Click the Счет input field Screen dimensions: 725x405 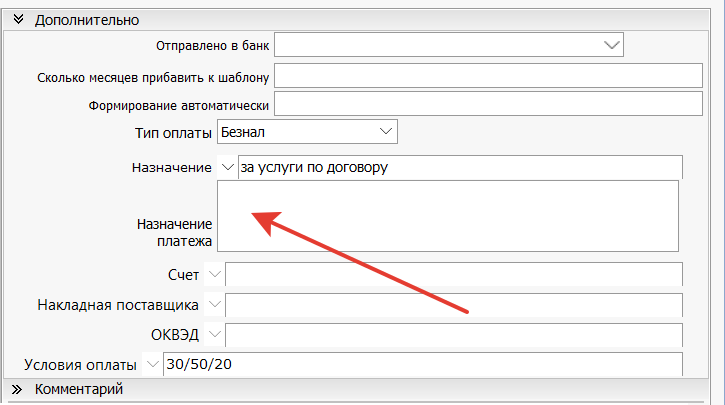point(454,274)
